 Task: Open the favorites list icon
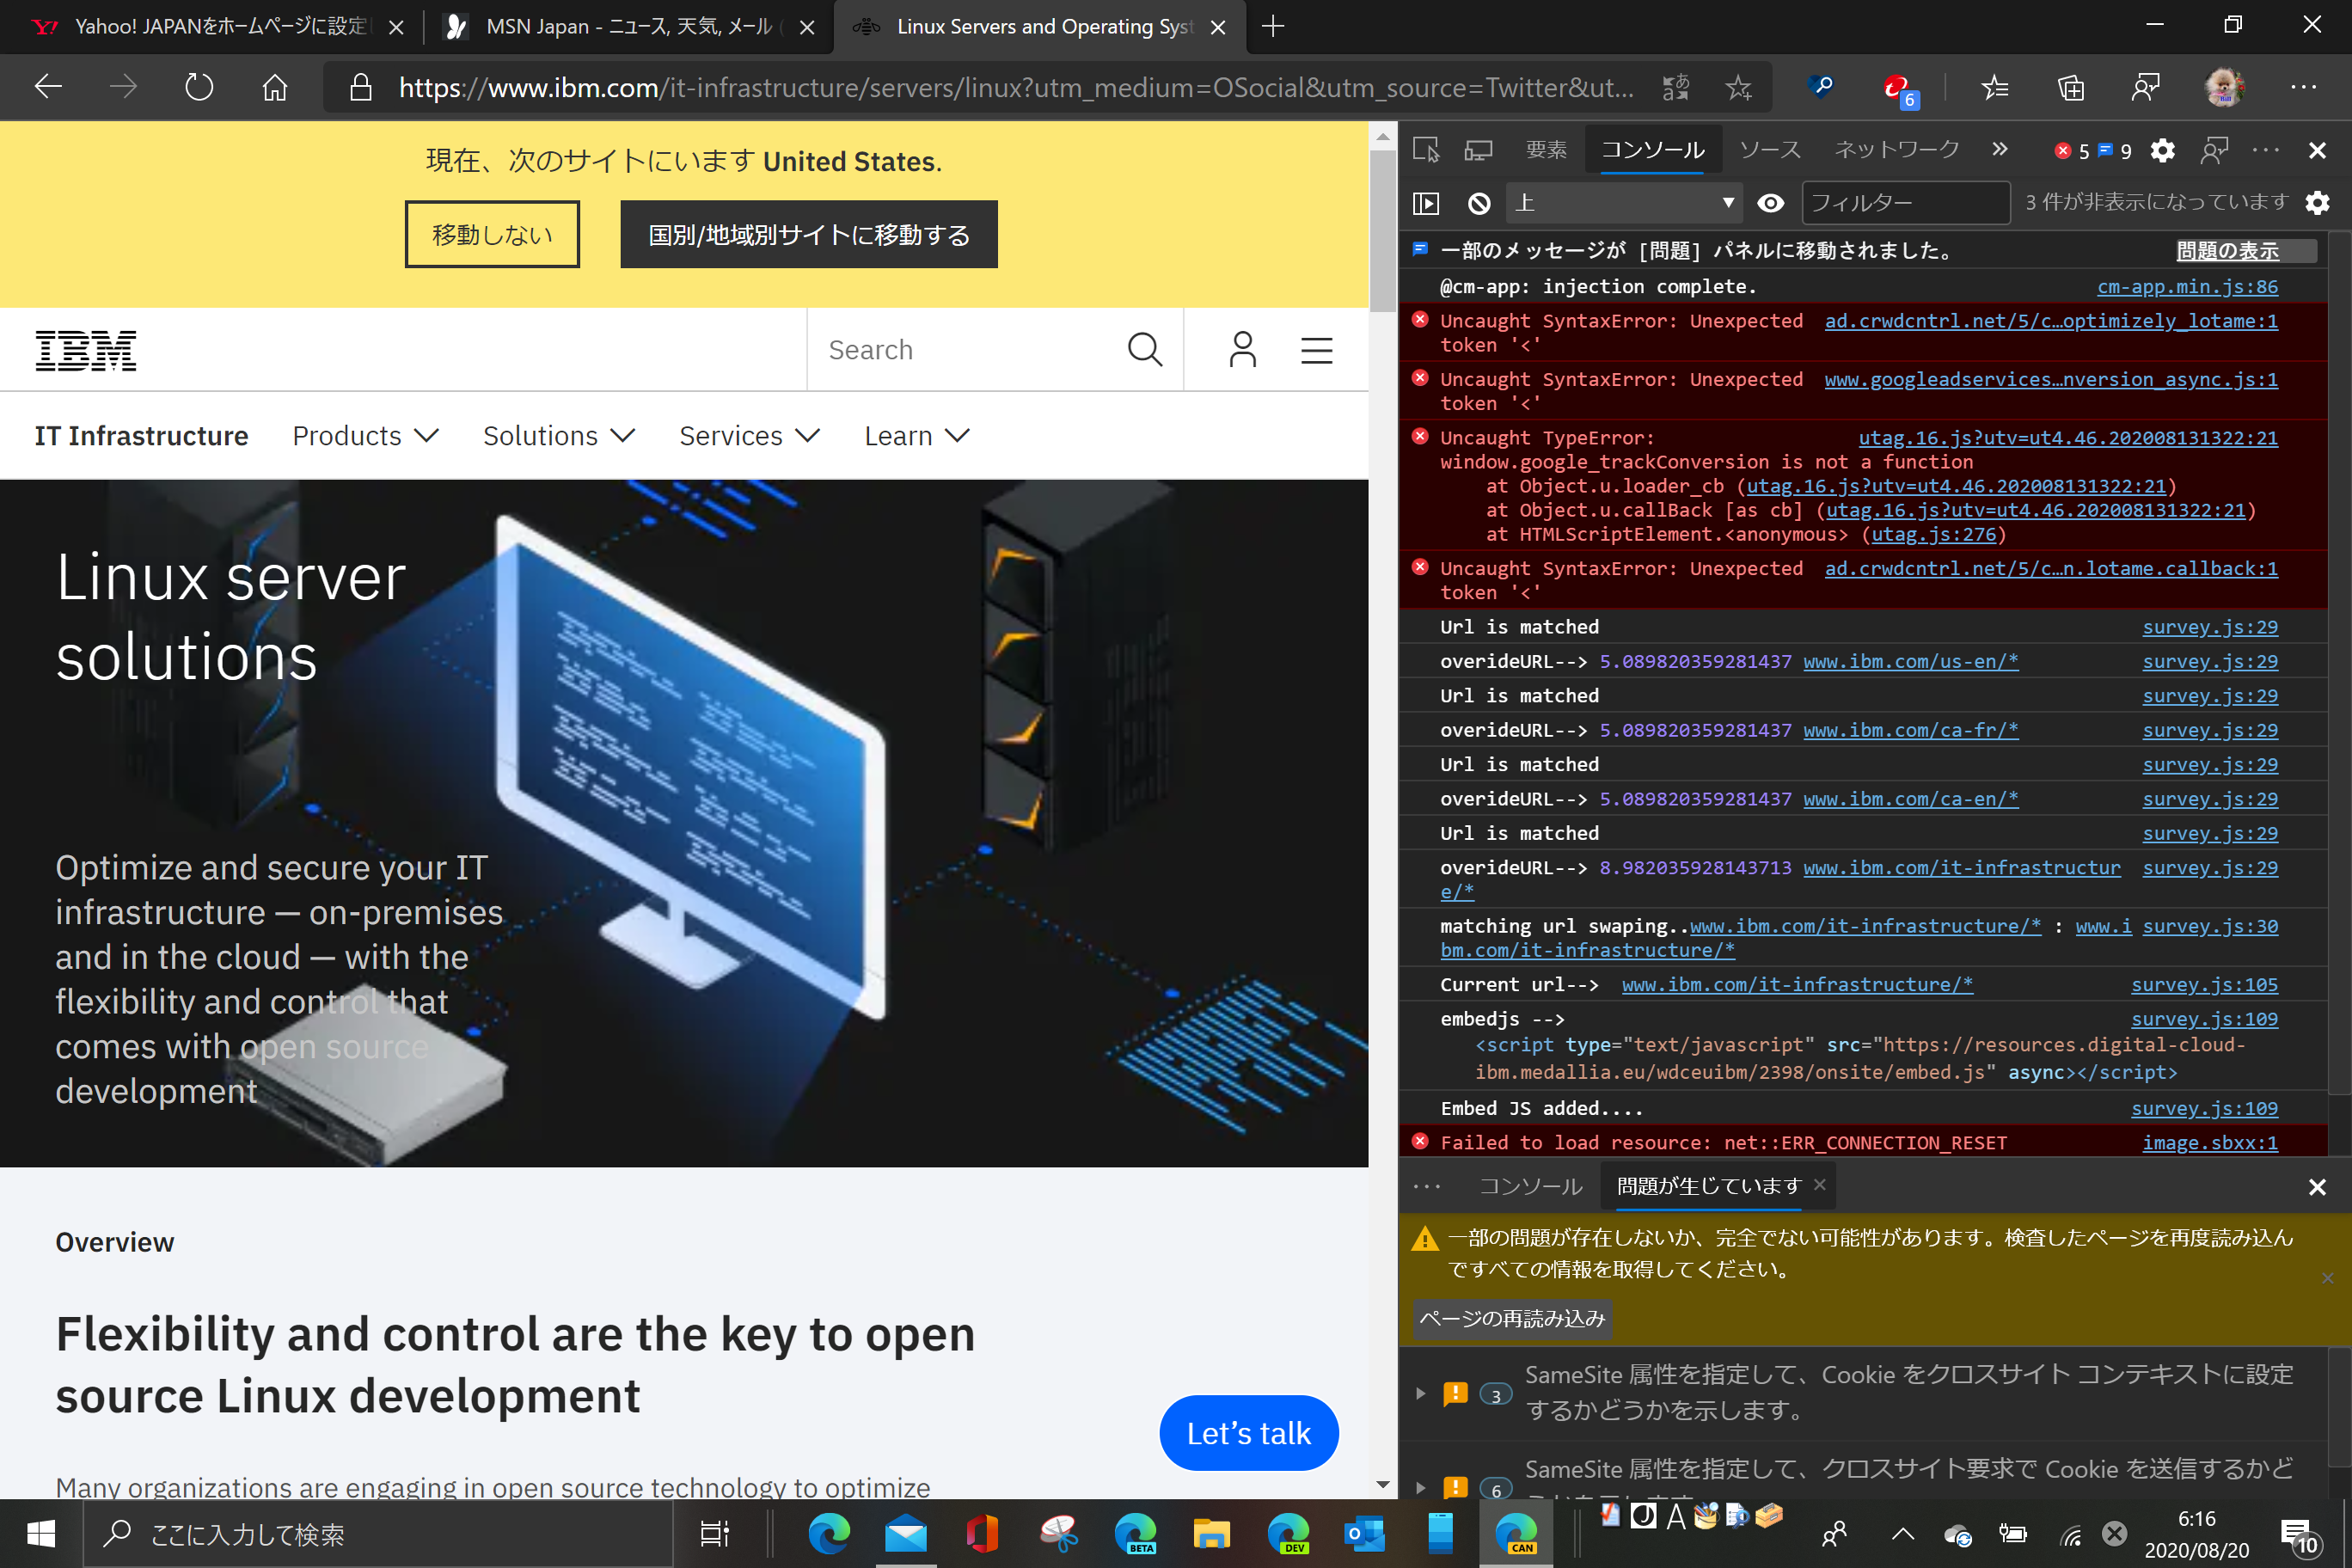[1995, 88]
